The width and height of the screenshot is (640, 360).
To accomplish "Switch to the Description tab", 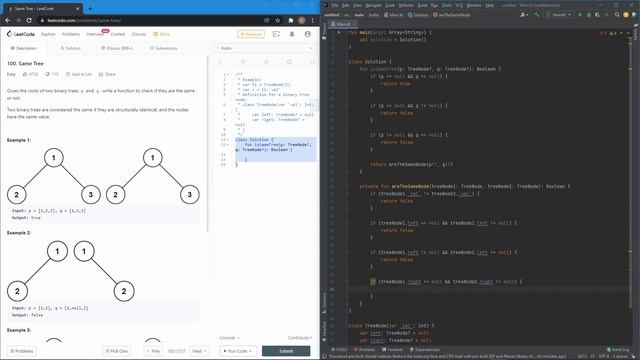I will tap(24, 48).
